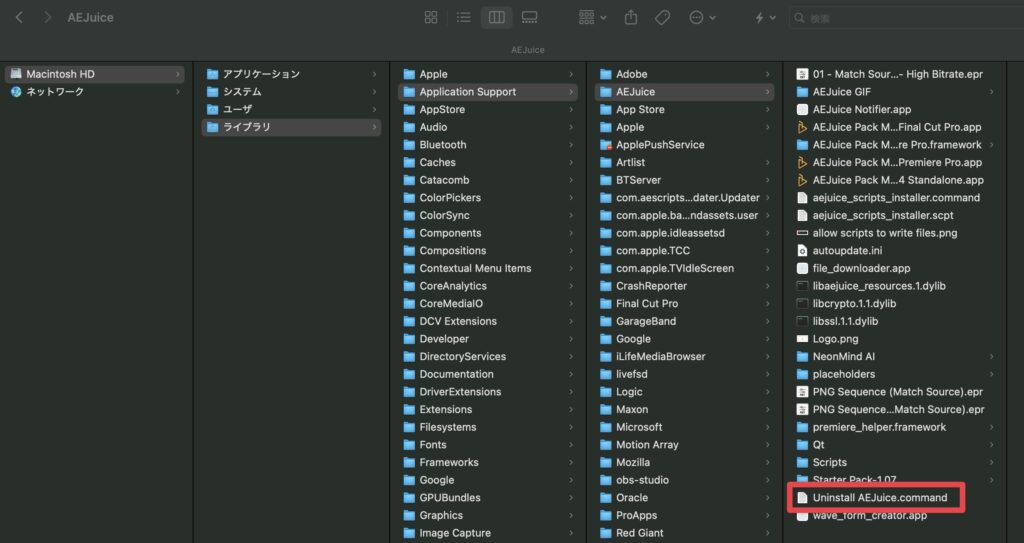Open the Final Cut Pro folder icon
This screenshot has width=1024, height=543.
606,303
